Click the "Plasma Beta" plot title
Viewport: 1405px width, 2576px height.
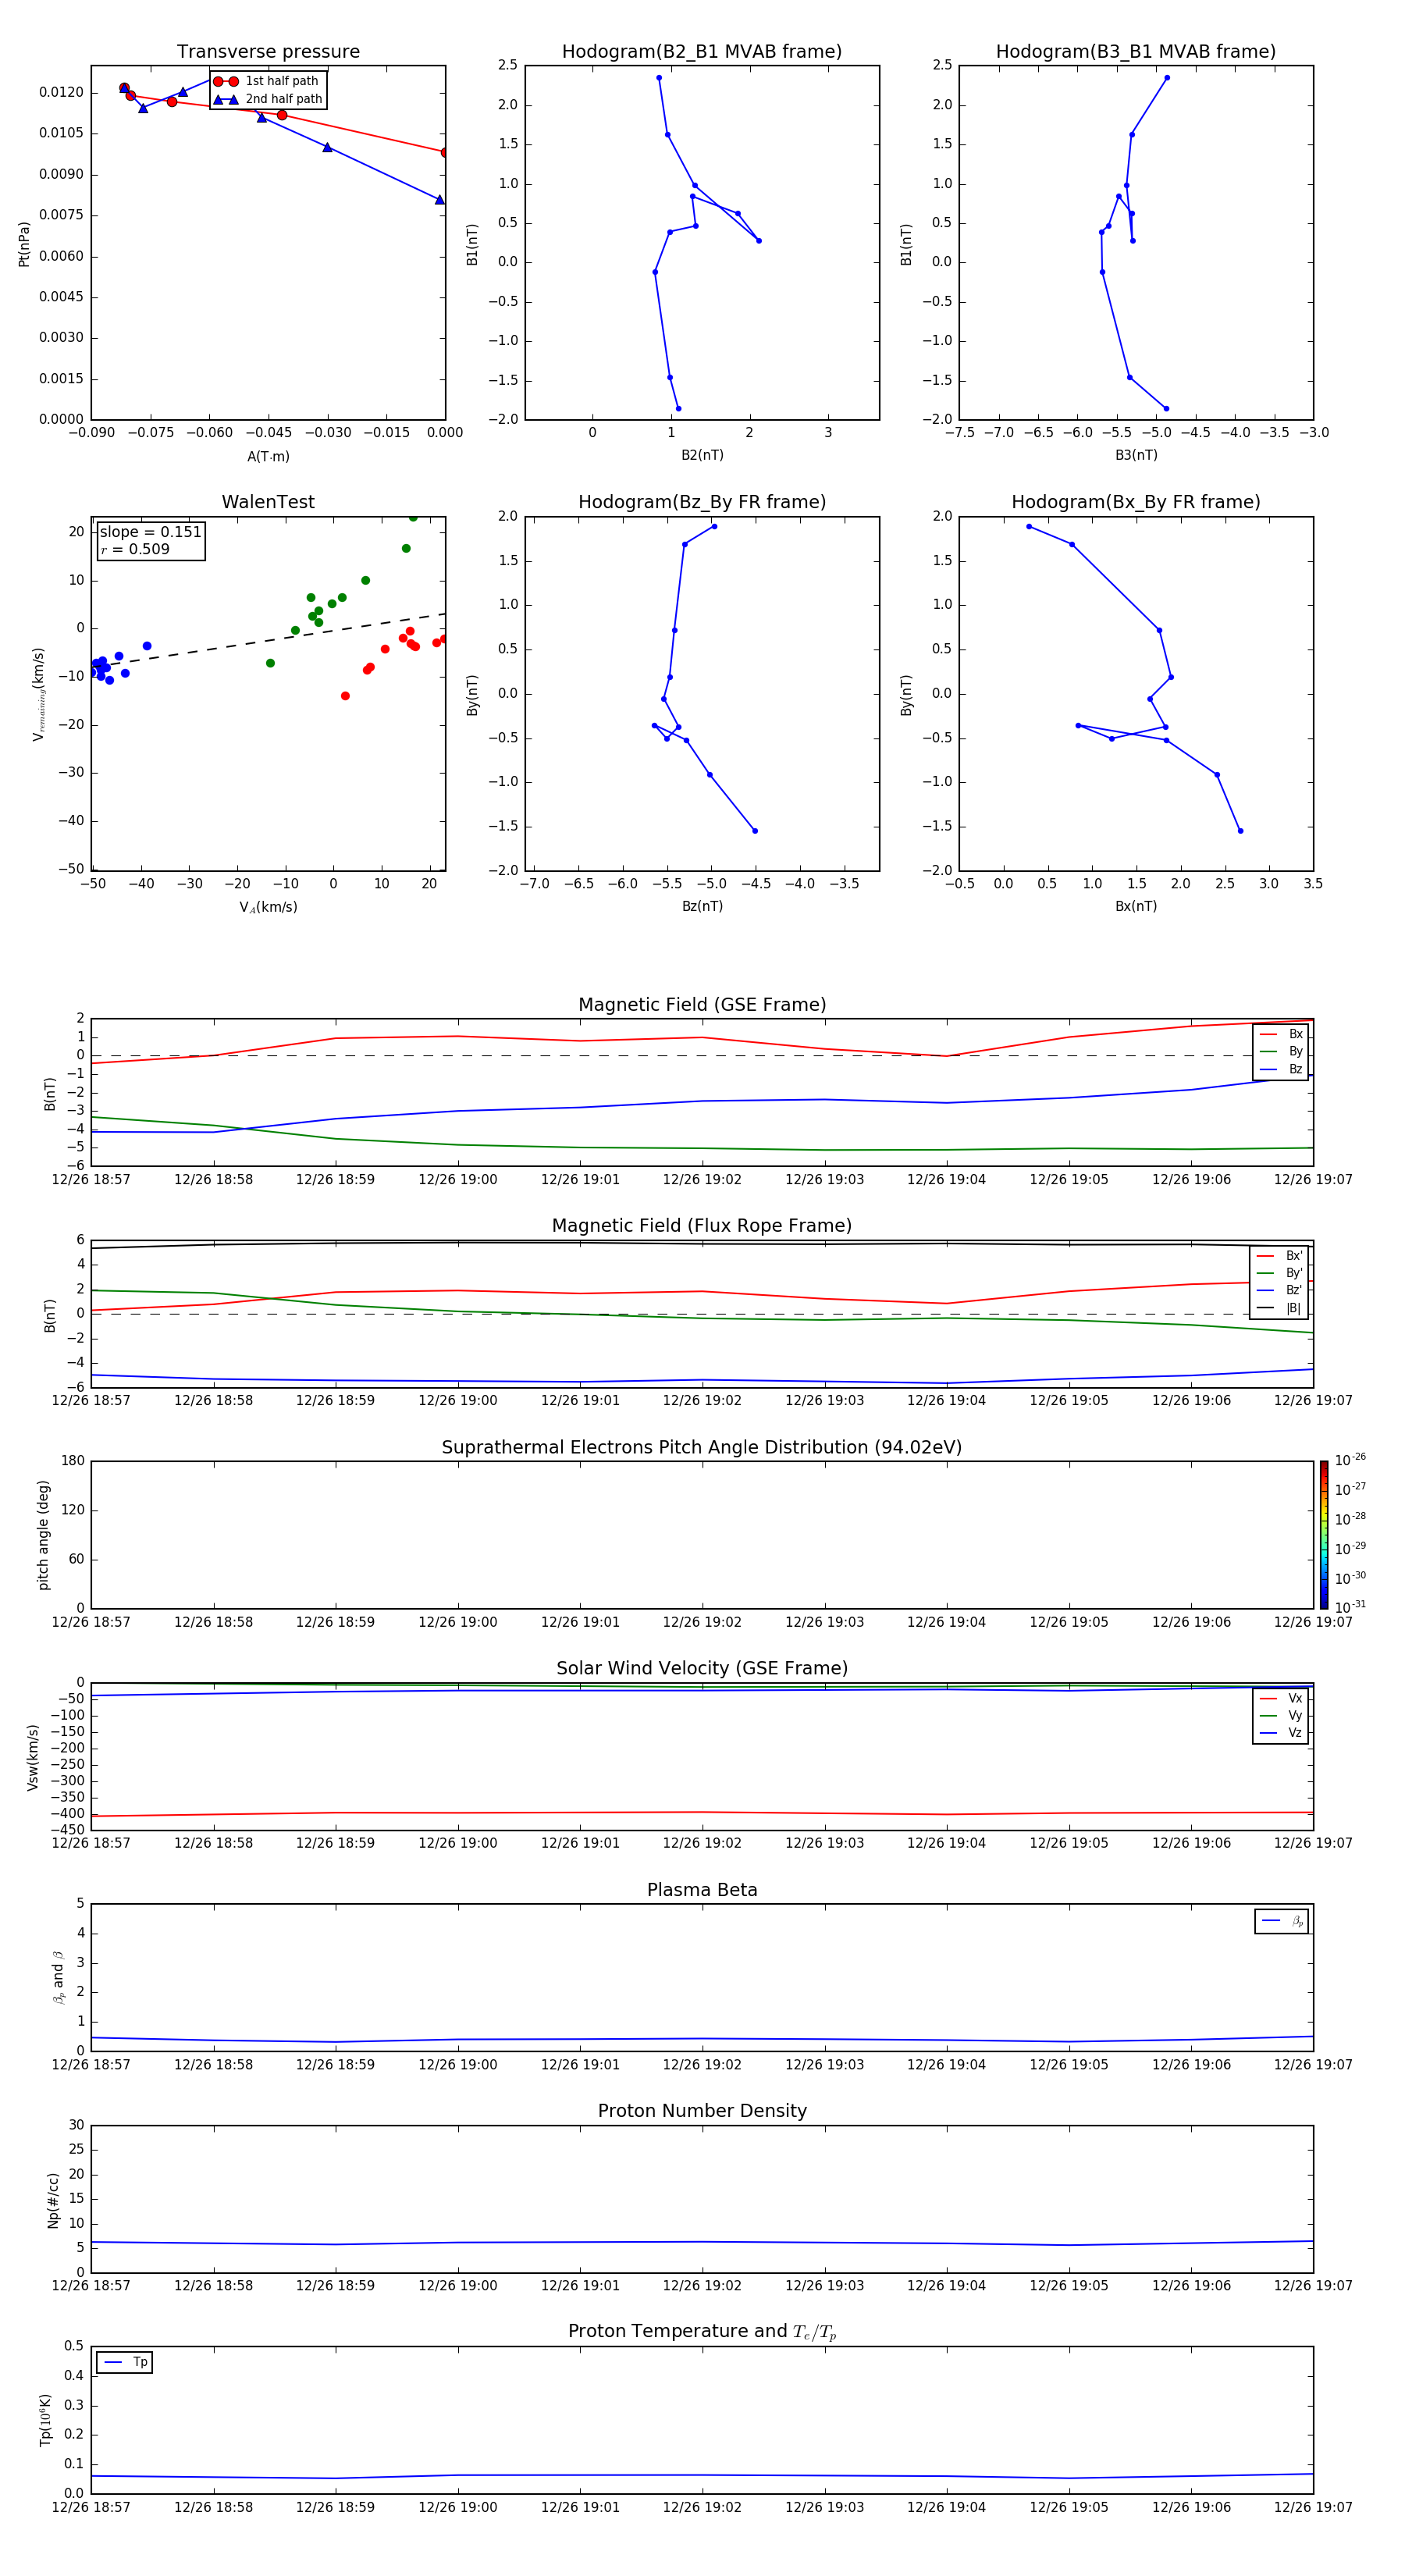(x=702, y=1891)
